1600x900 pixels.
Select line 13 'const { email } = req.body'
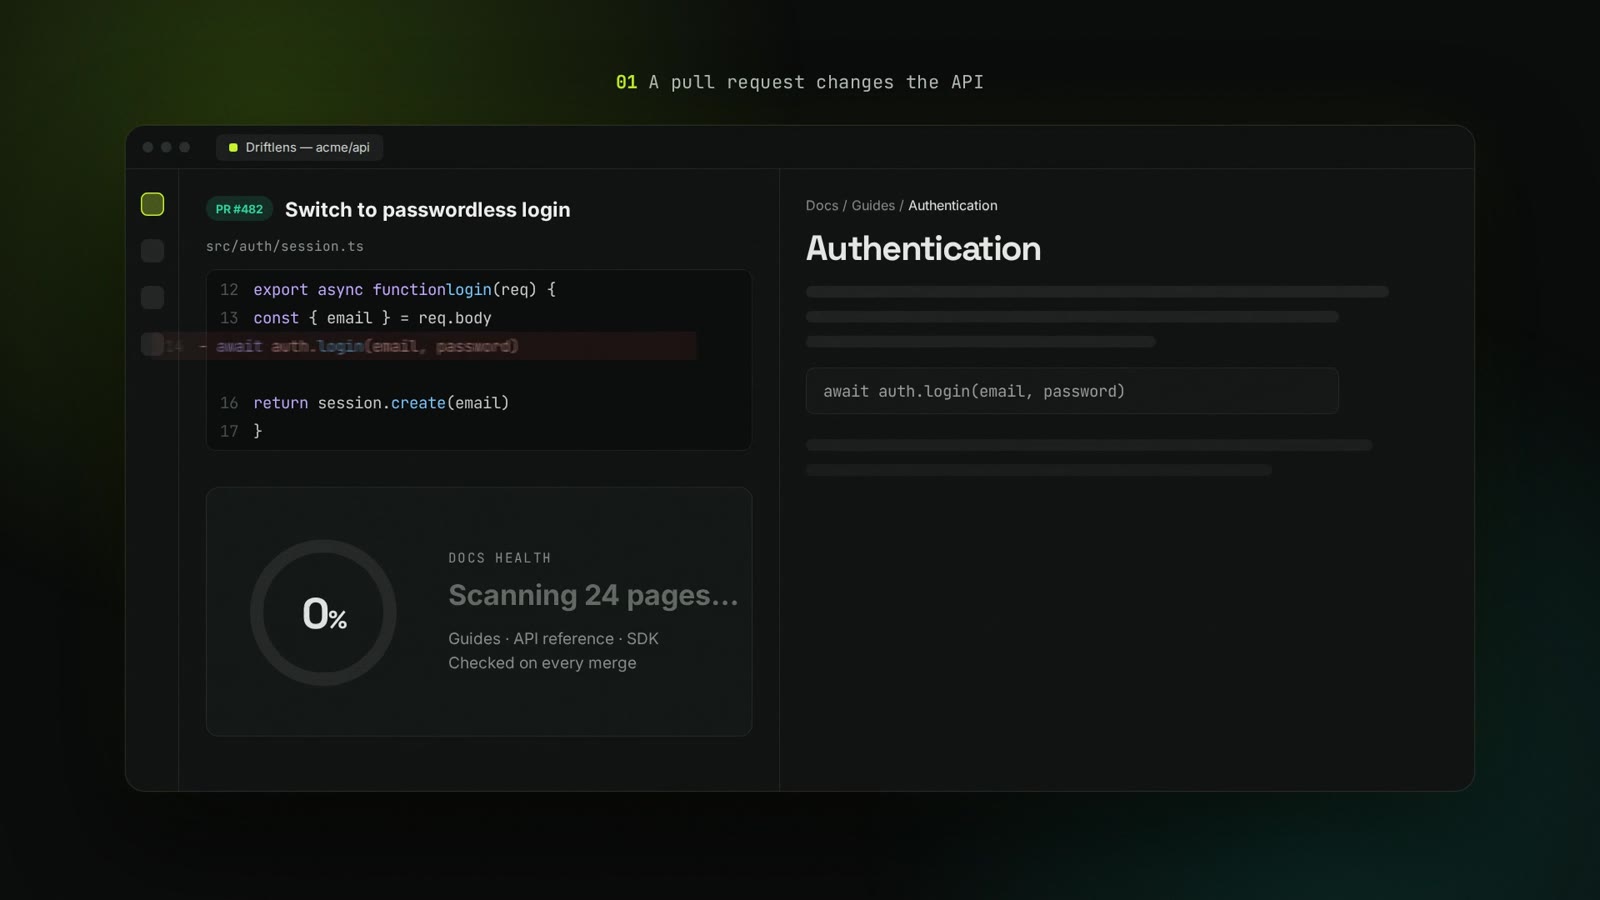(x=372, y=318)
